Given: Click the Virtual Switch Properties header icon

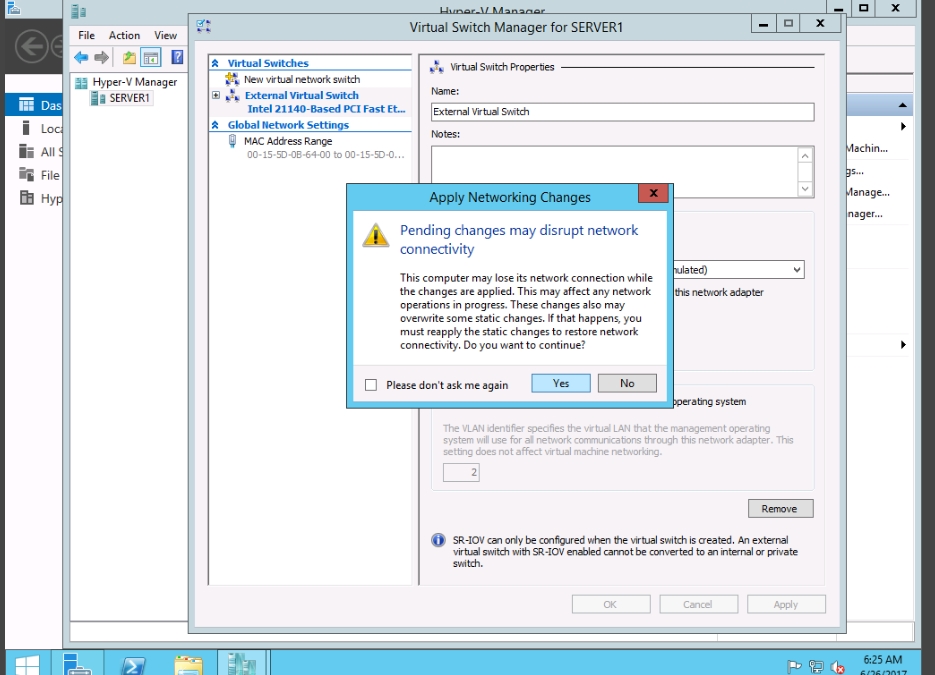Looking at the screenshot, I should [437, 67].
